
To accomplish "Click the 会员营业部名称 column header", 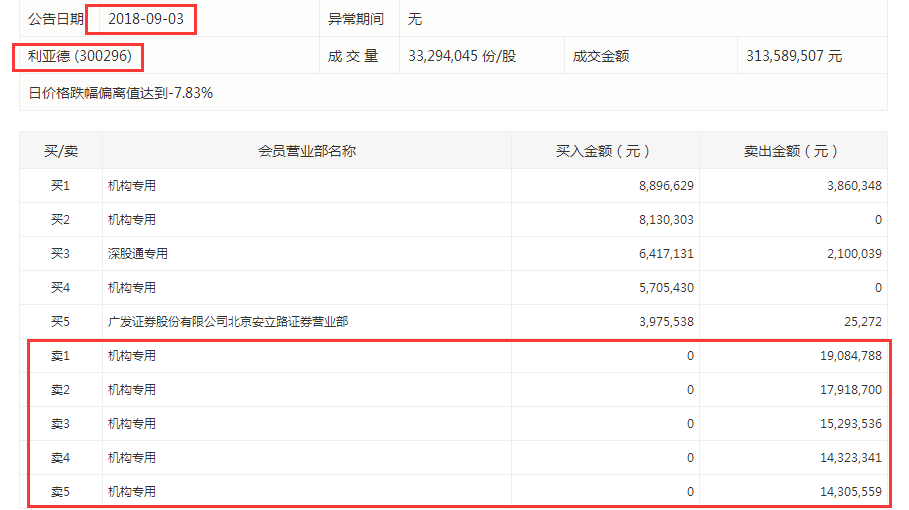I will [307, 151].
